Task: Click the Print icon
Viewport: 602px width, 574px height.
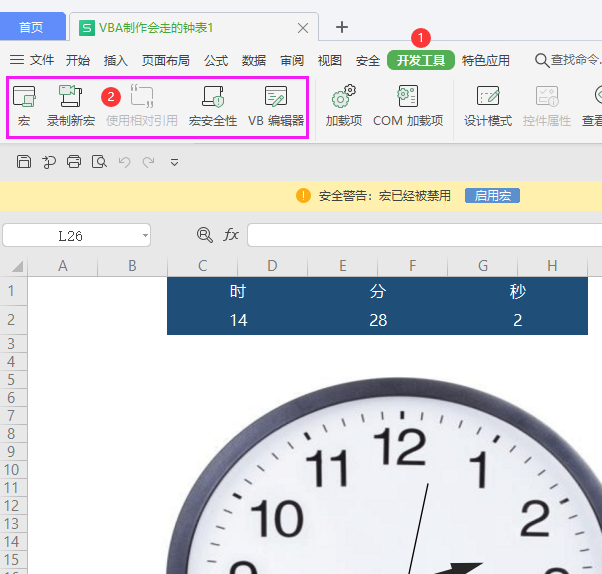Action: pyautogui.click(x=74, y=162)
